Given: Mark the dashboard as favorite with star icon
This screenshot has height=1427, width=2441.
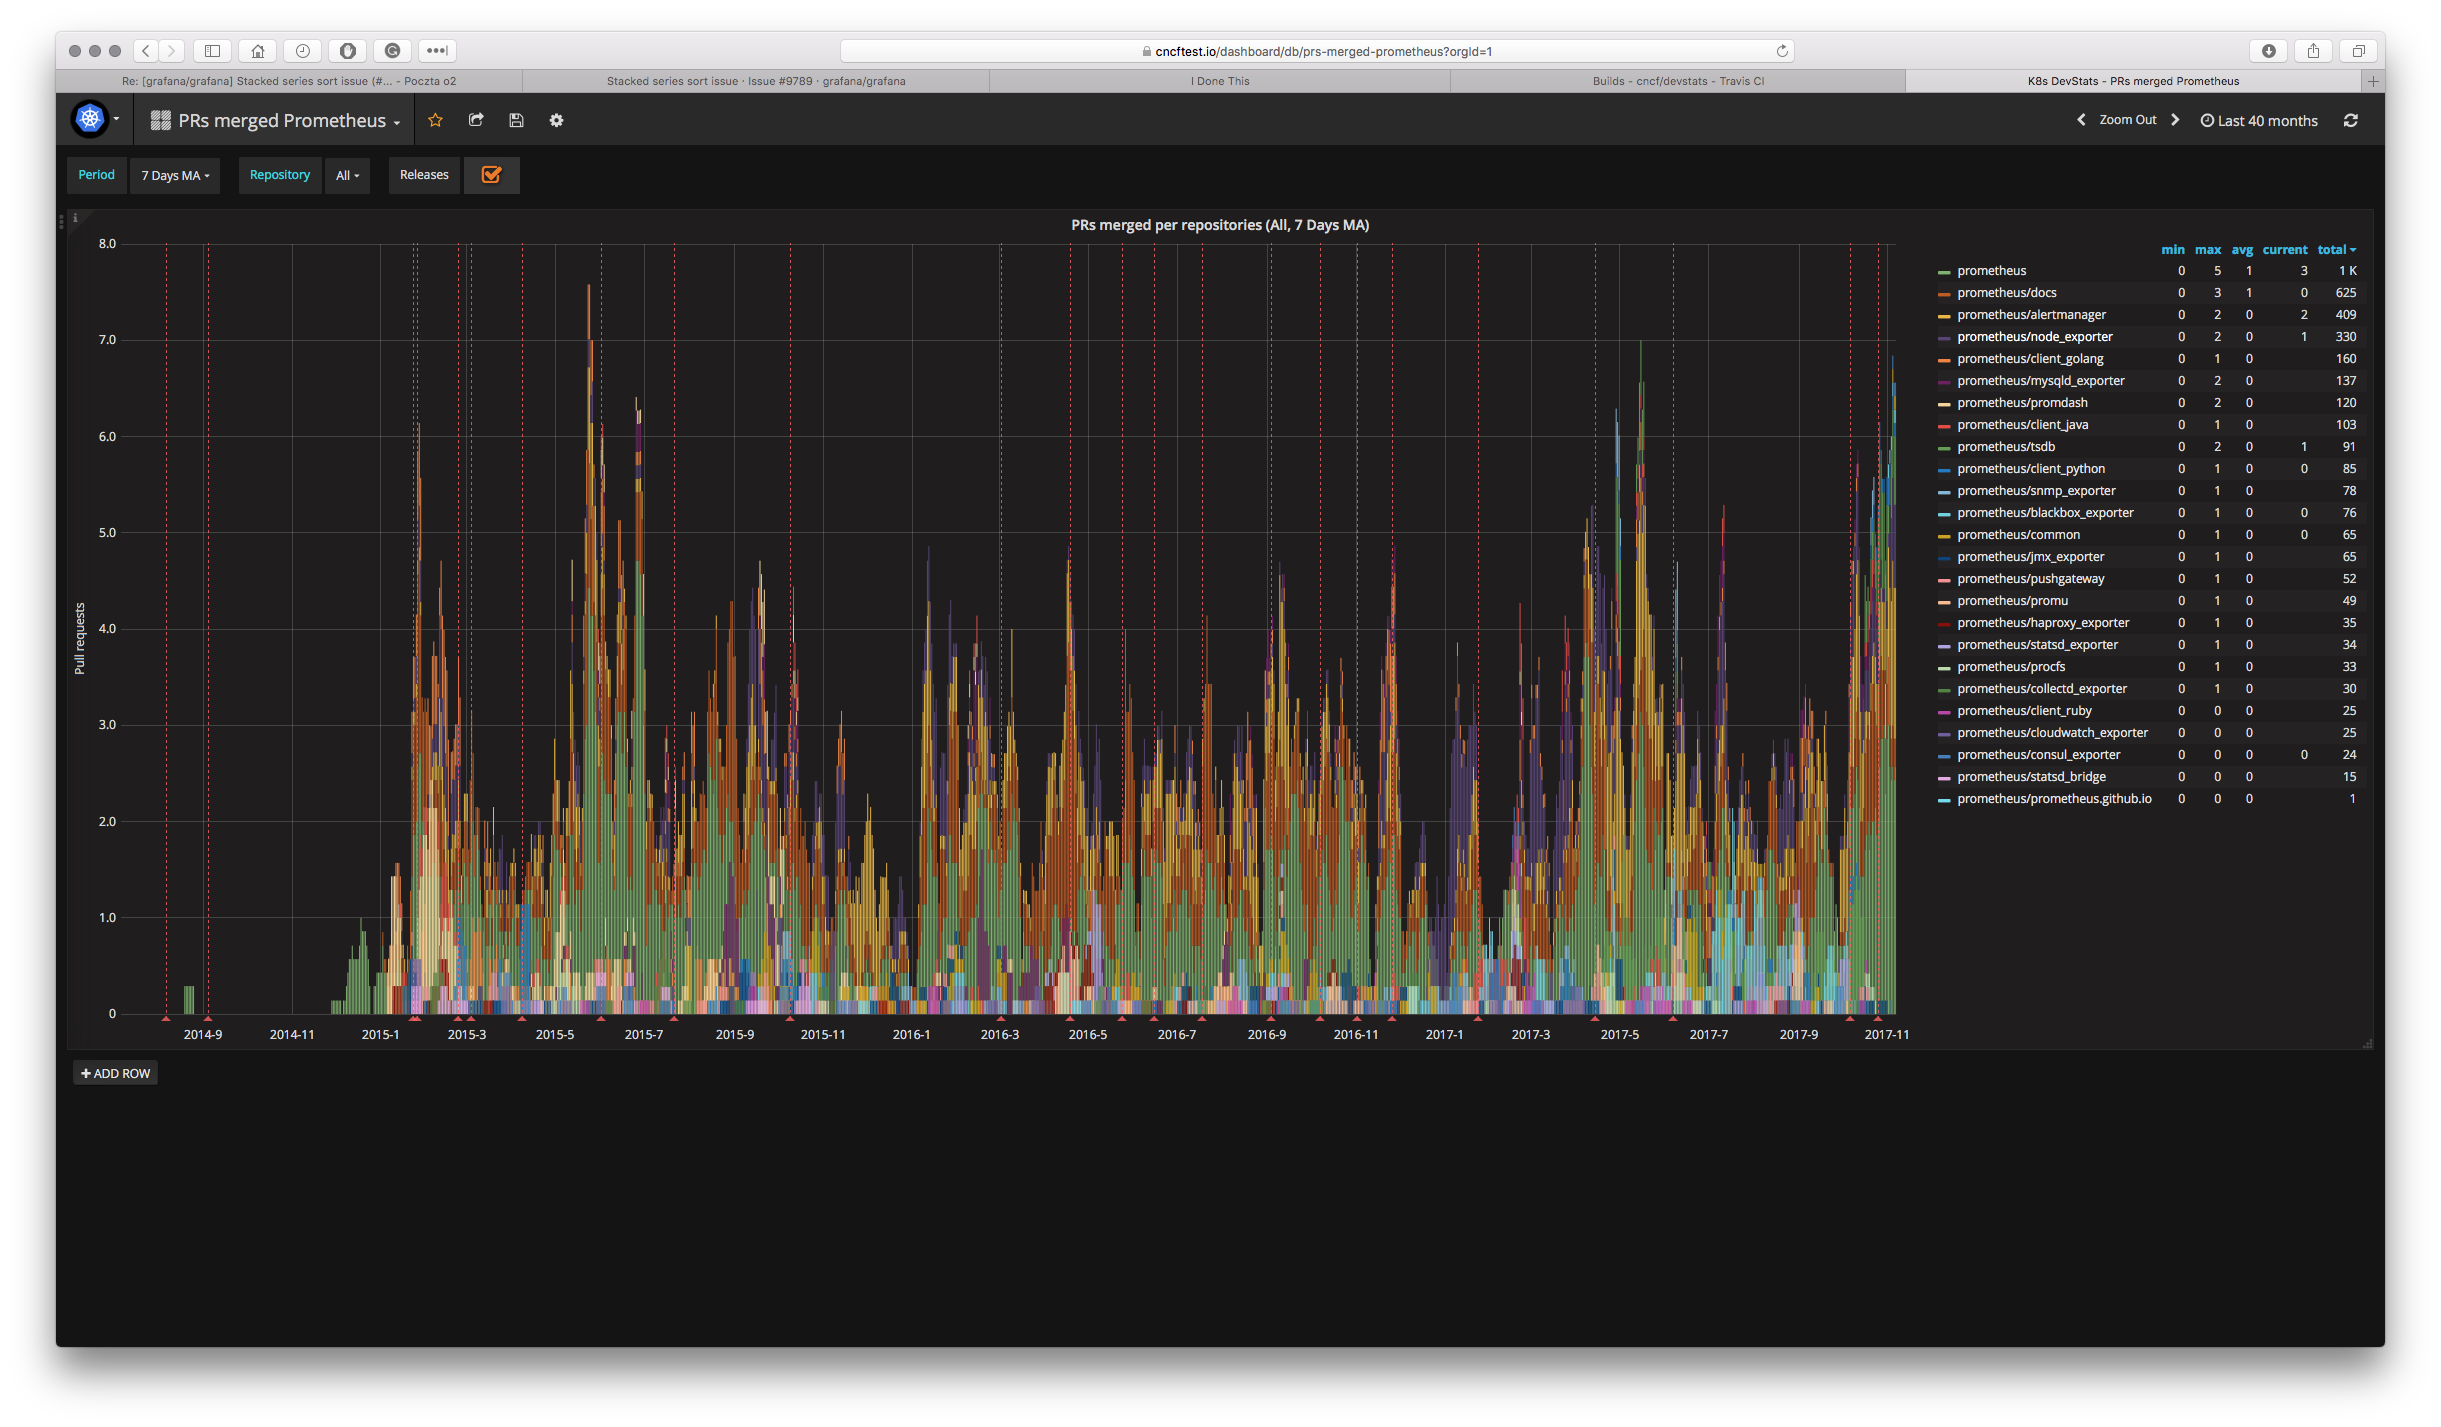Looking at the screenshot, I should coord(435,120).
